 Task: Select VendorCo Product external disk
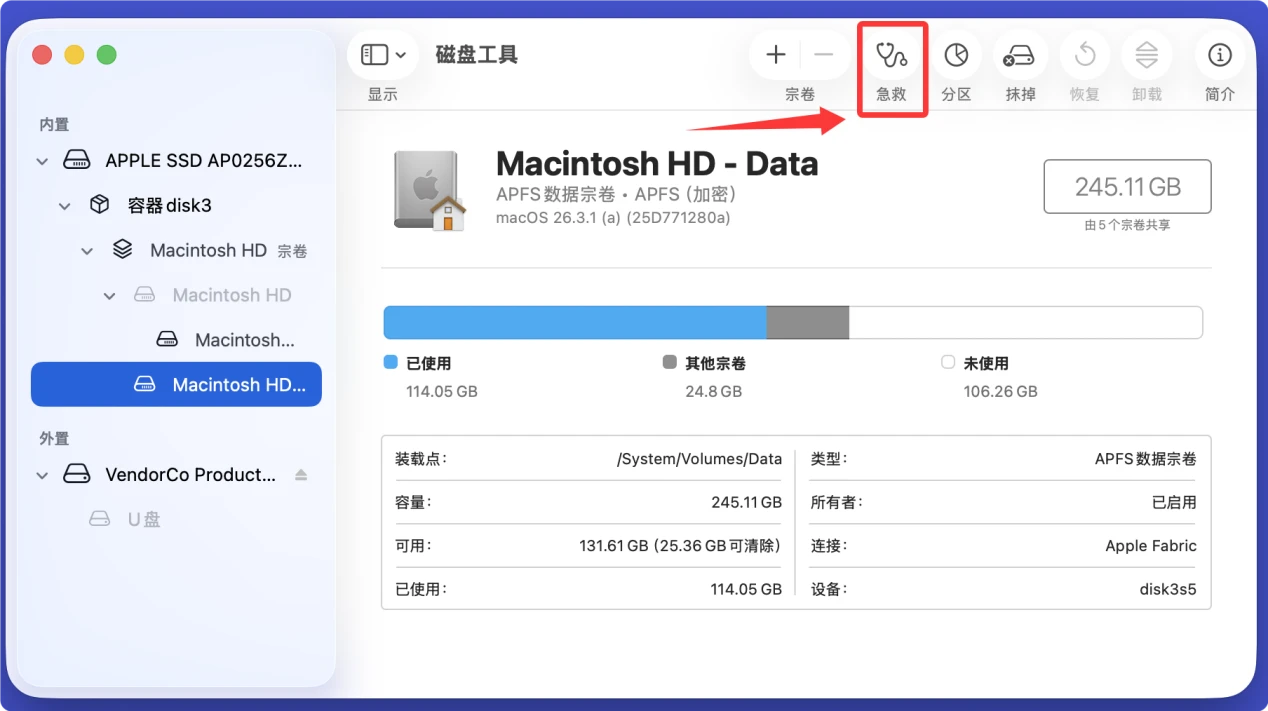pos(176,474)
